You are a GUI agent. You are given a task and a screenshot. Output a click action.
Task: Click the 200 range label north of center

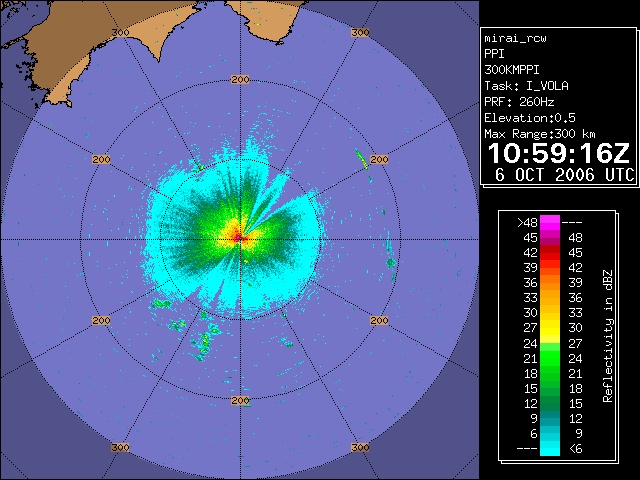coord(240,80)
